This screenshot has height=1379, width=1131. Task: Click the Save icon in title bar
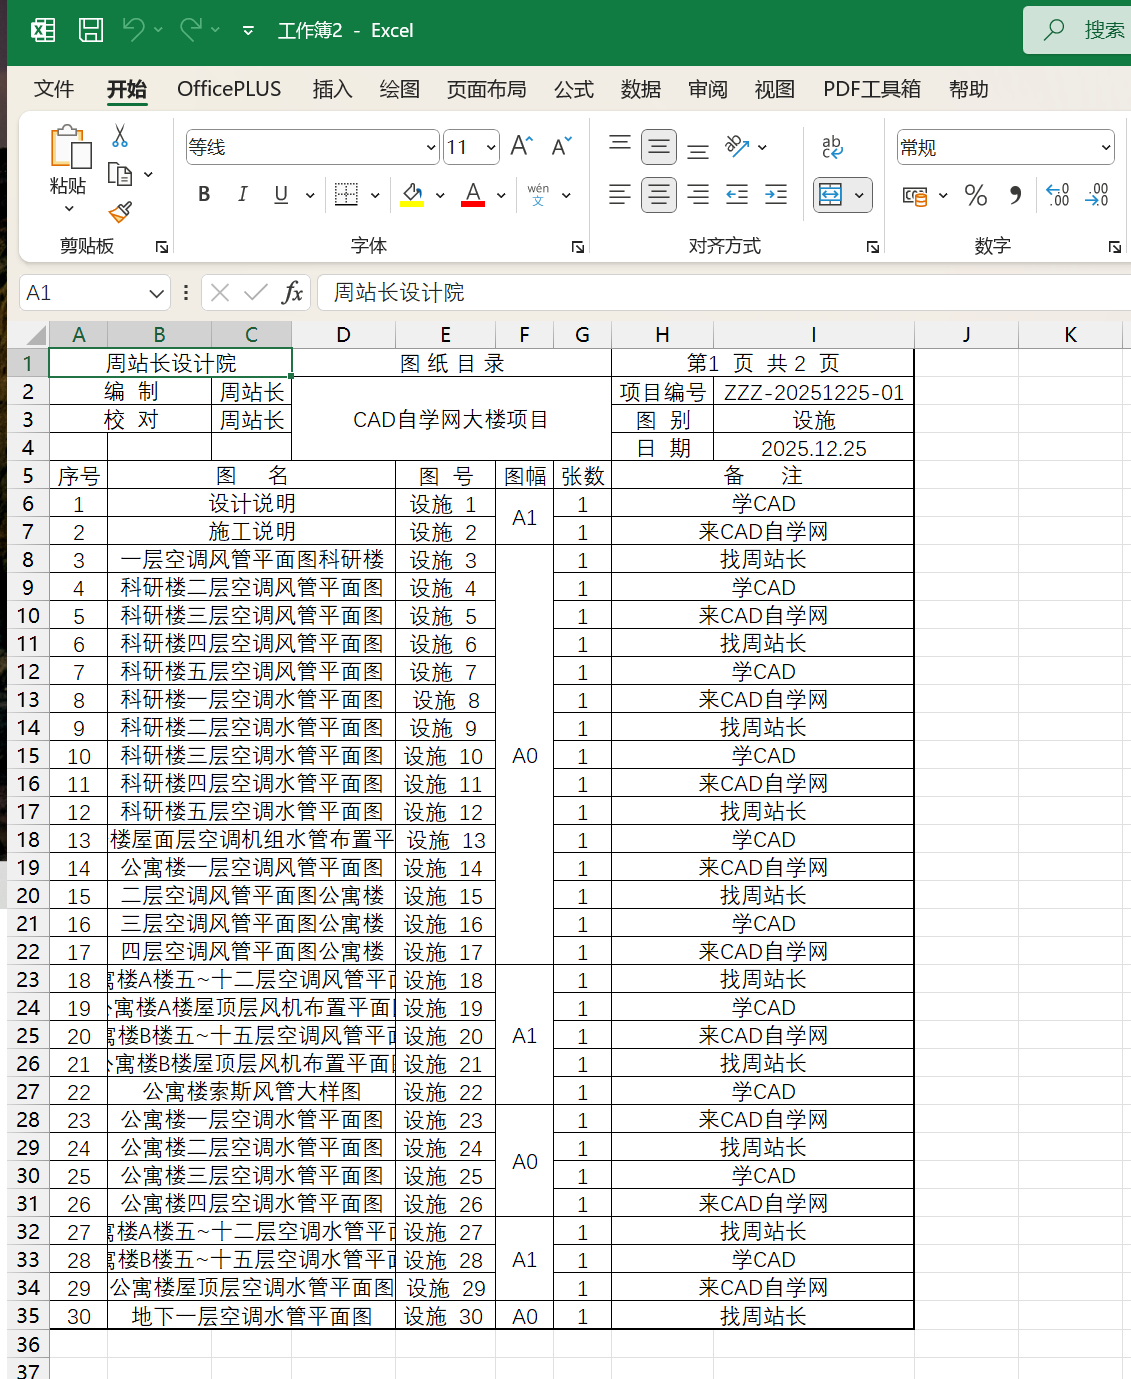click(91, 30)
